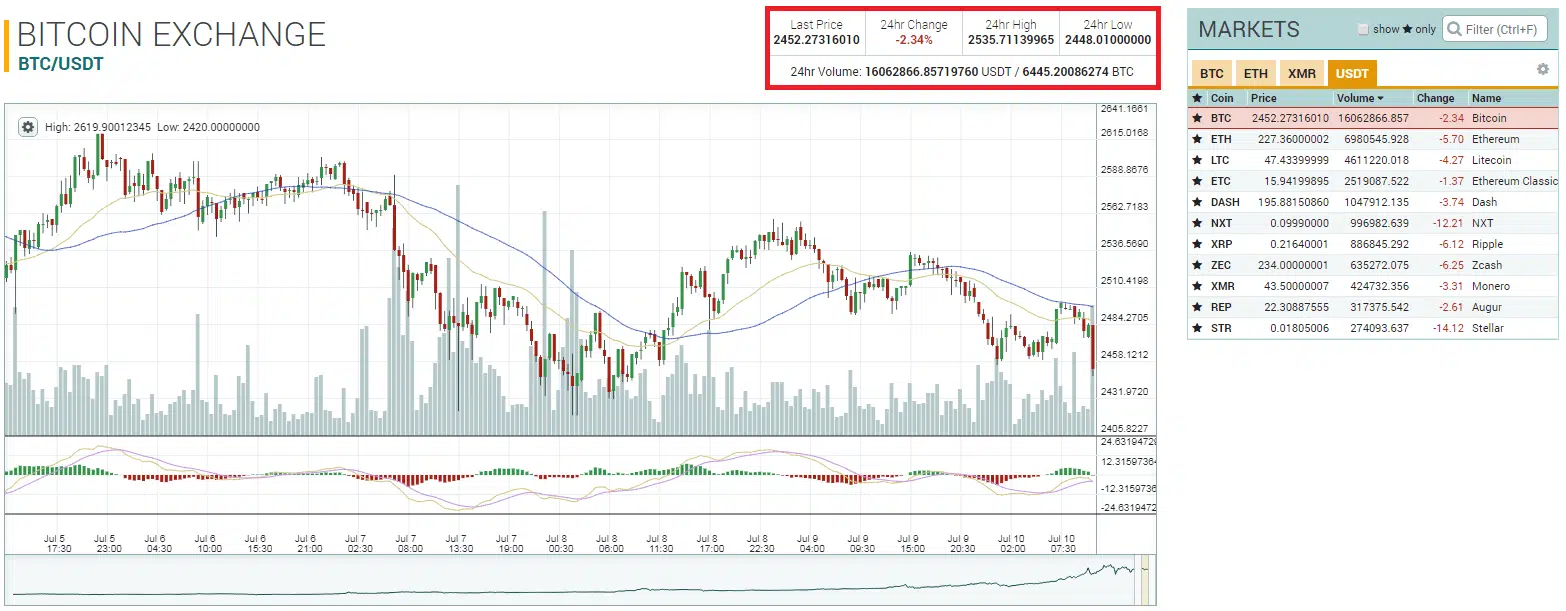Click the star beside ETC
This screenshot has width=1566, height=611.
(1197, 181)
